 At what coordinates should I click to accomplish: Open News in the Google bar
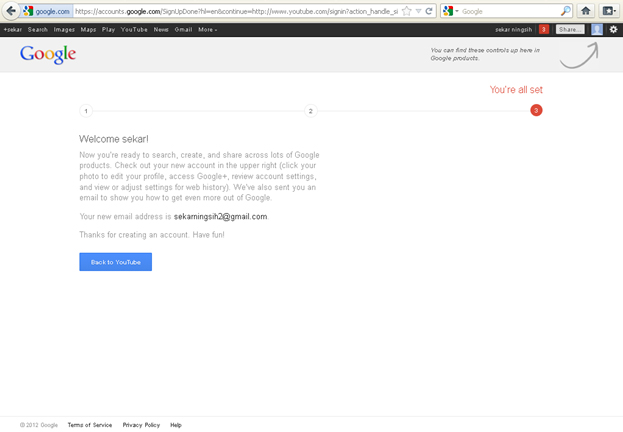(x=161, y=29)
